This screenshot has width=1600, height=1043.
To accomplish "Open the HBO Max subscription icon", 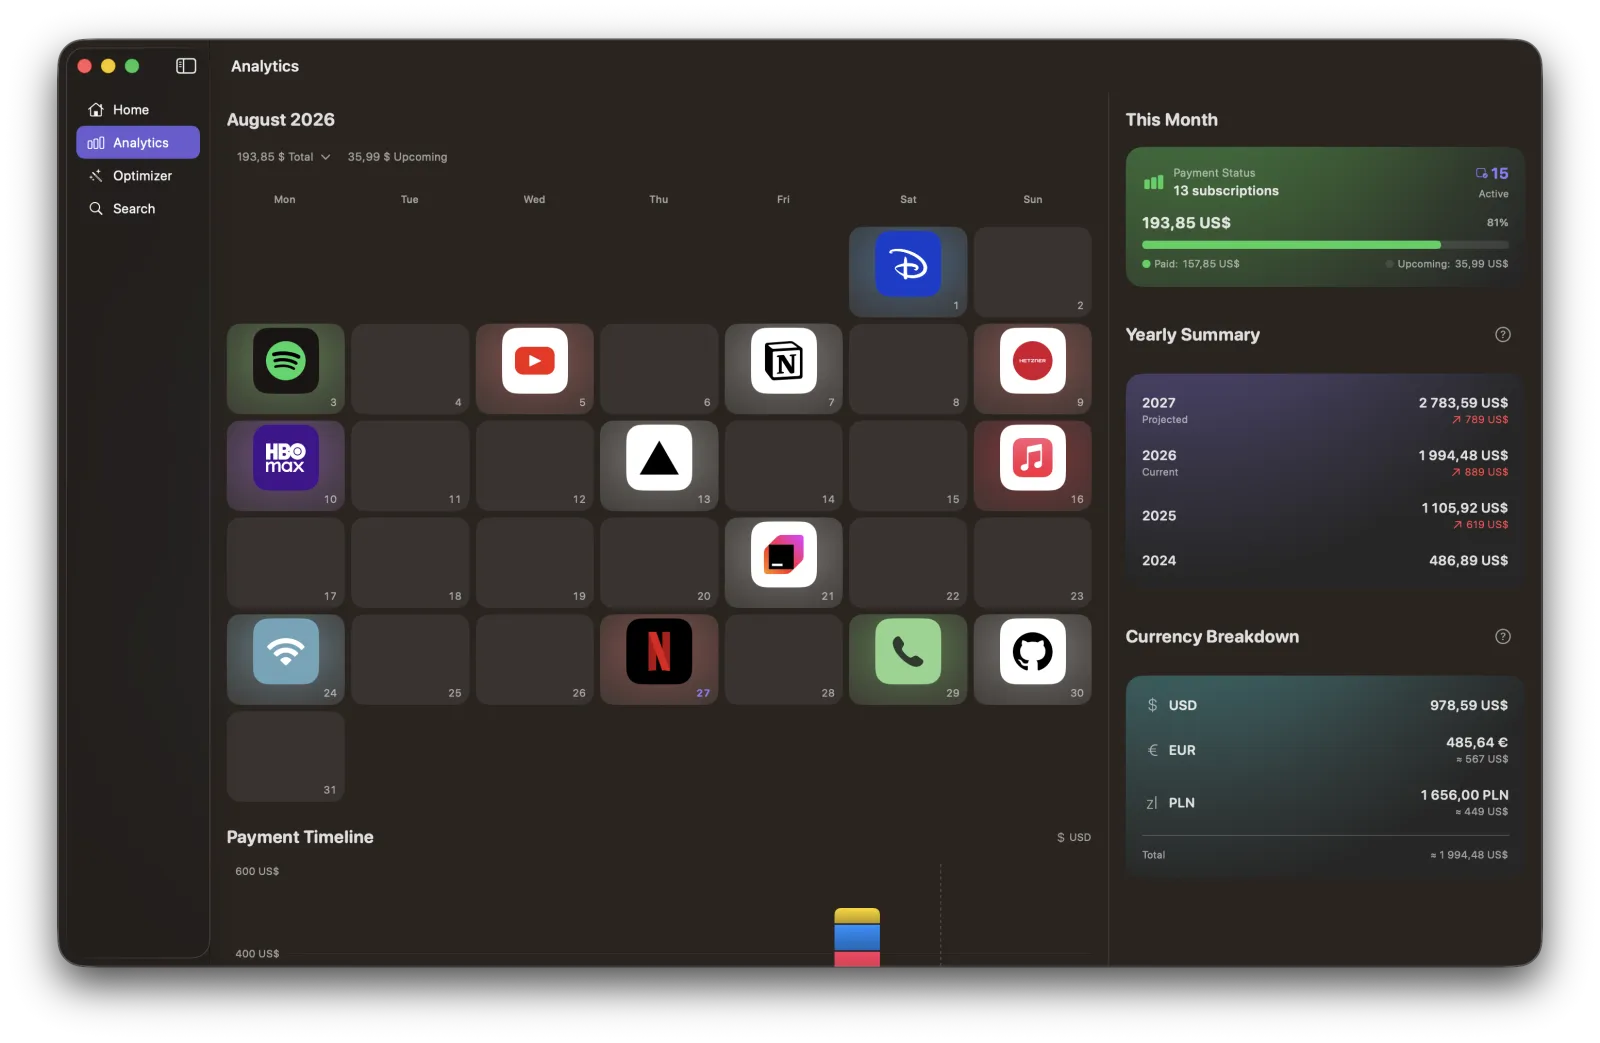I will [286, 458].
